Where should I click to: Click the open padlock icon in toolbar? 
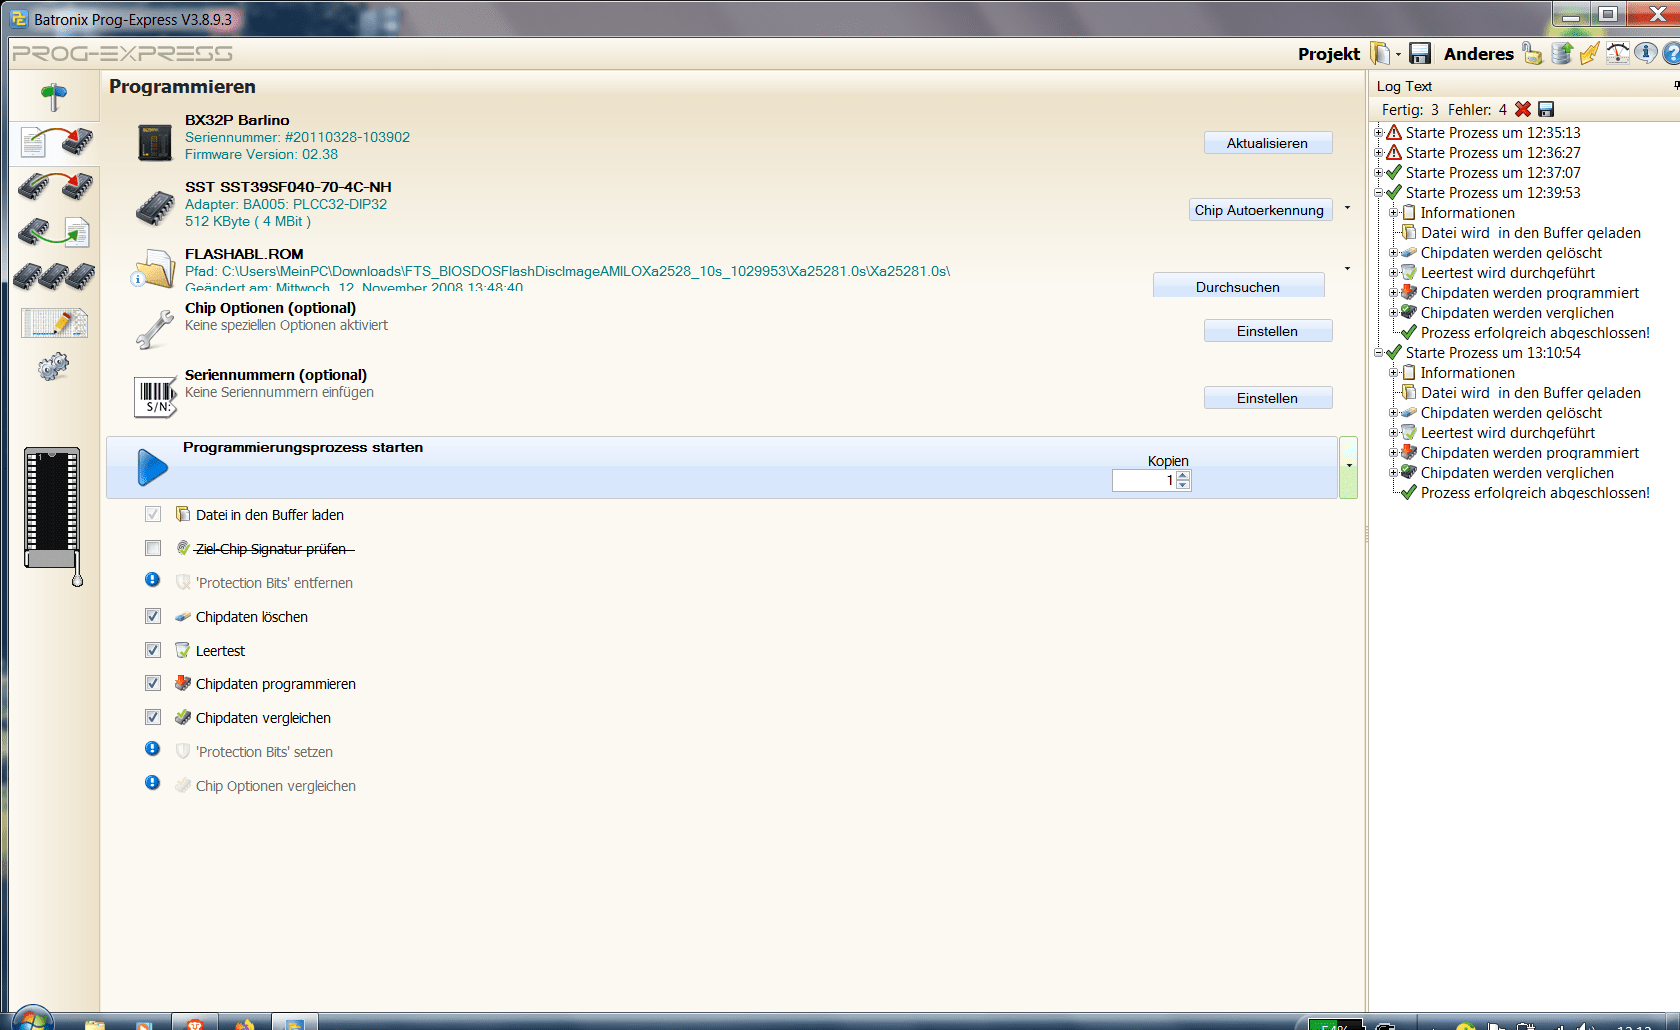tap(1532, 53)
